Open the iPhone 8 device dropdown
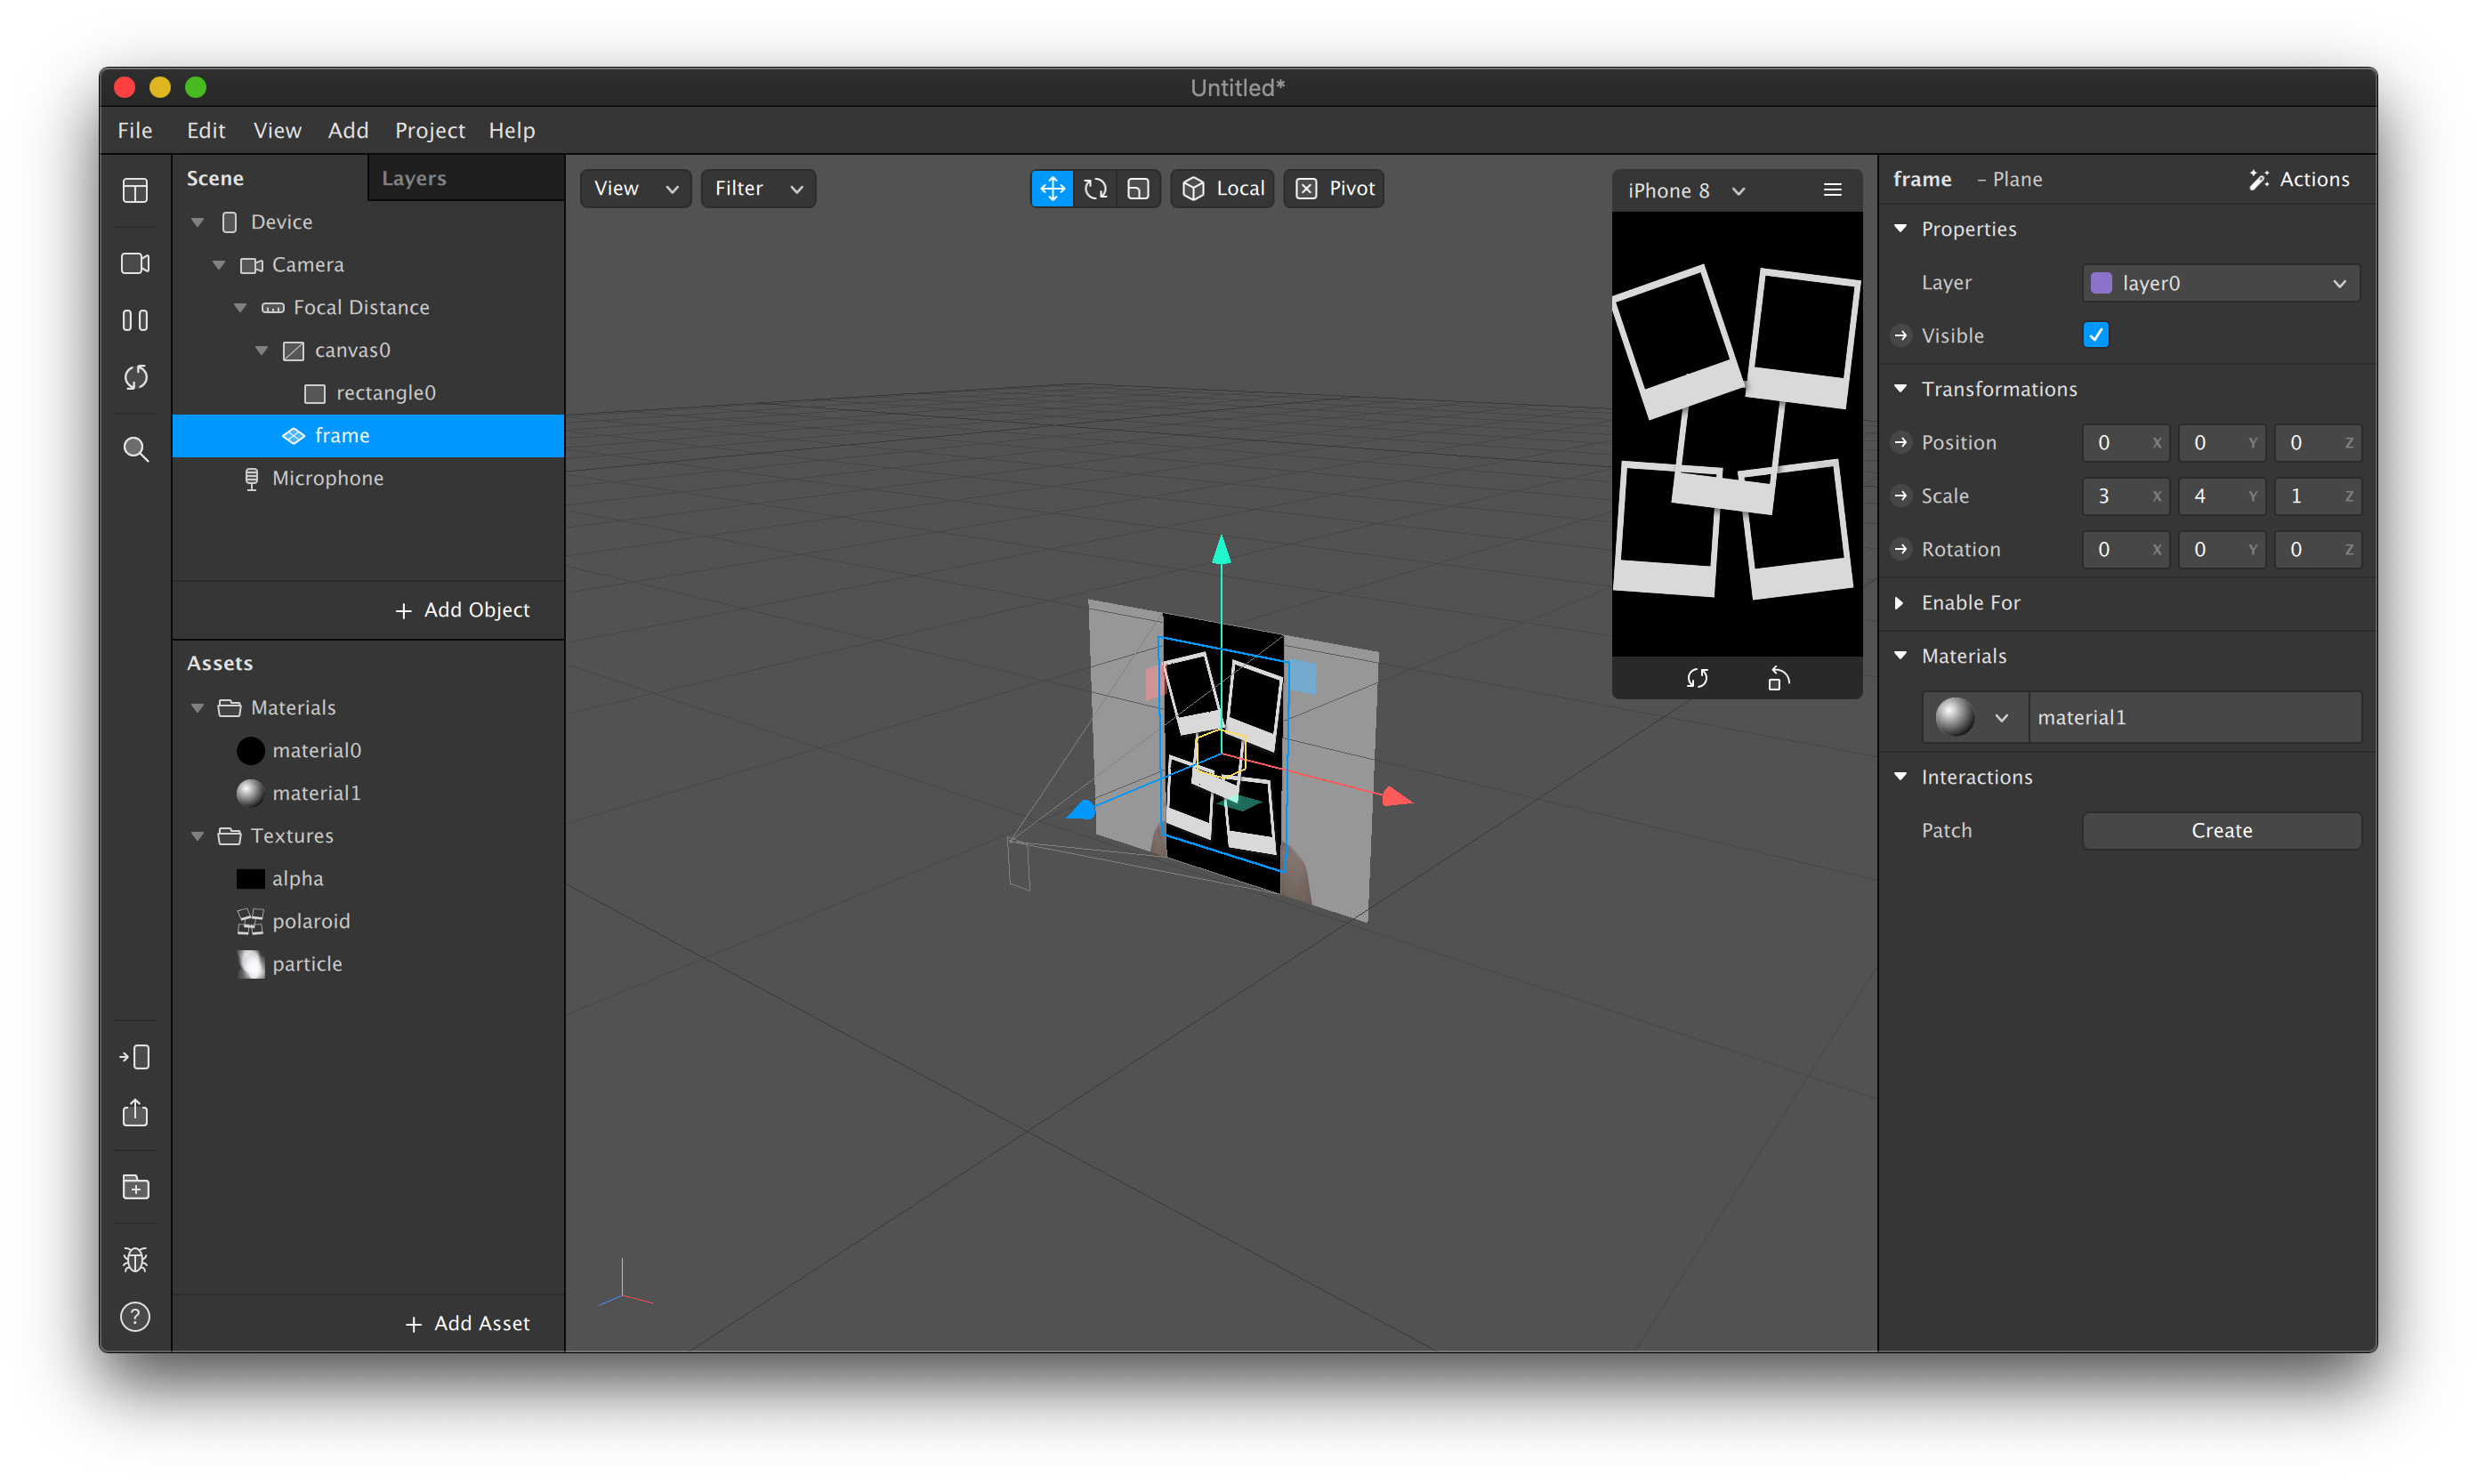Screen dimensions: 2477x1484 (1686, 190)
